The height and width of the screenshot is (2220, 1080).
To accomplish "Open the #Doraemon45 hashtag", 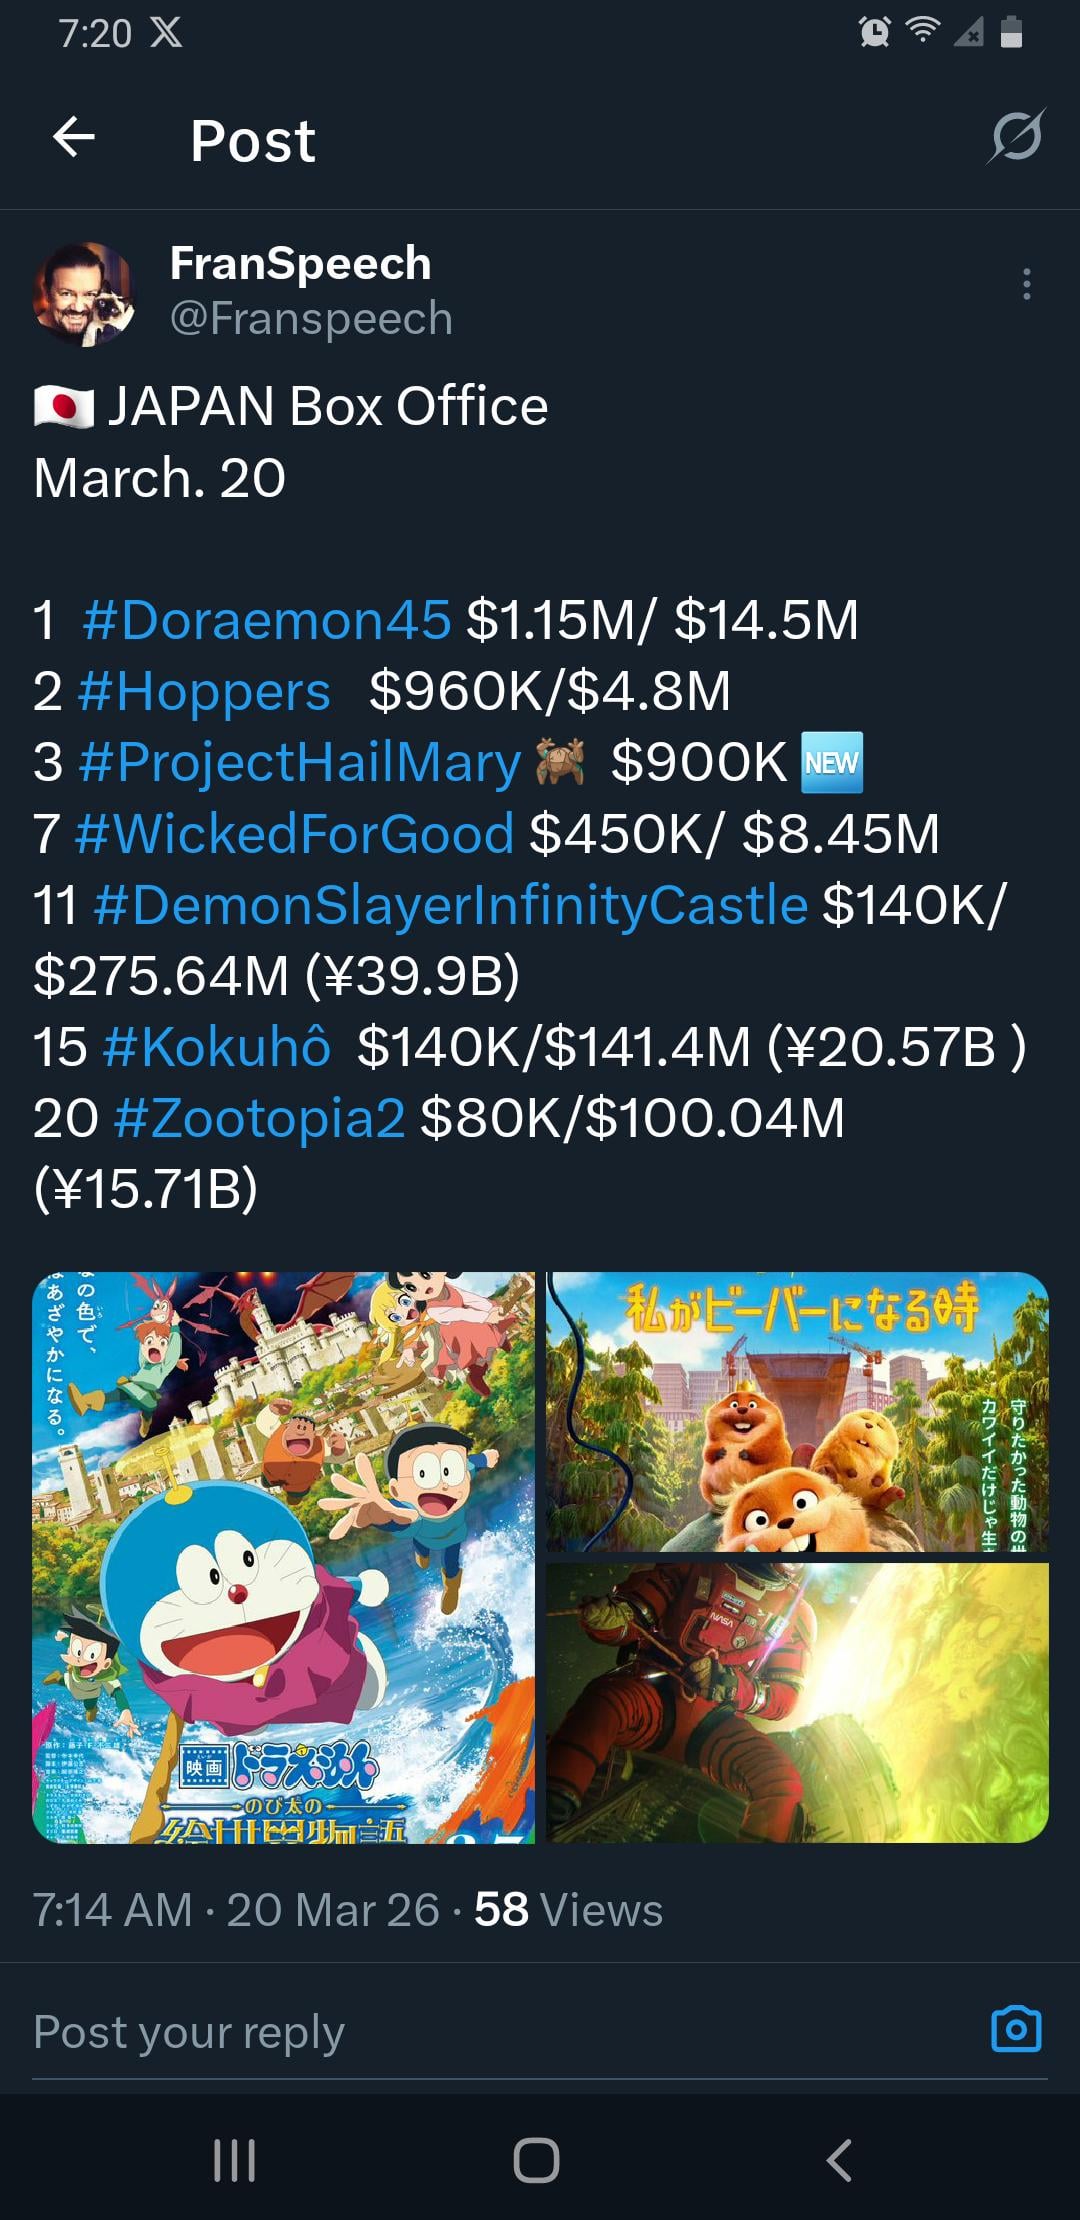I will [267, 620].
